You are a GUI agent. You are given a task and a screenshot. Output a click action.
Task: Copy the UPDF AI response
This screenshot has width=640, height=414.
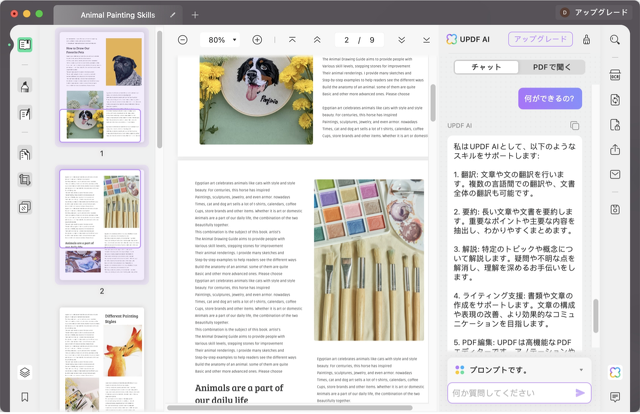574,126
